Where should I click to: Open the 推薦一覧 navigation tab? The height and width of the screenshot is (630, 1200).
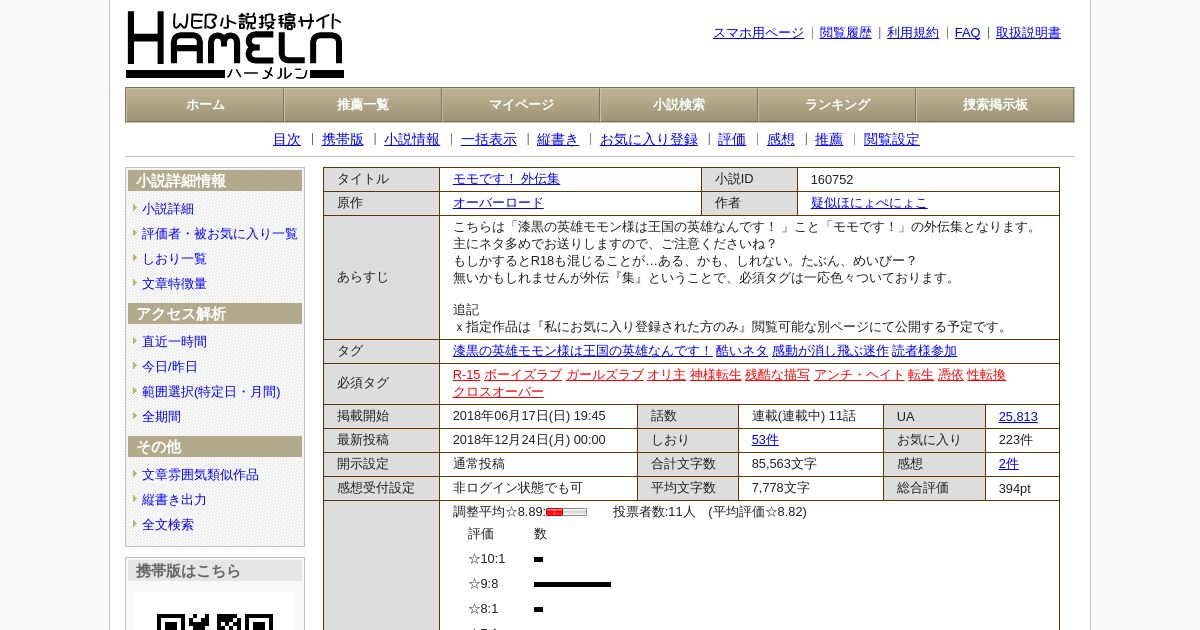coord(363,105)
